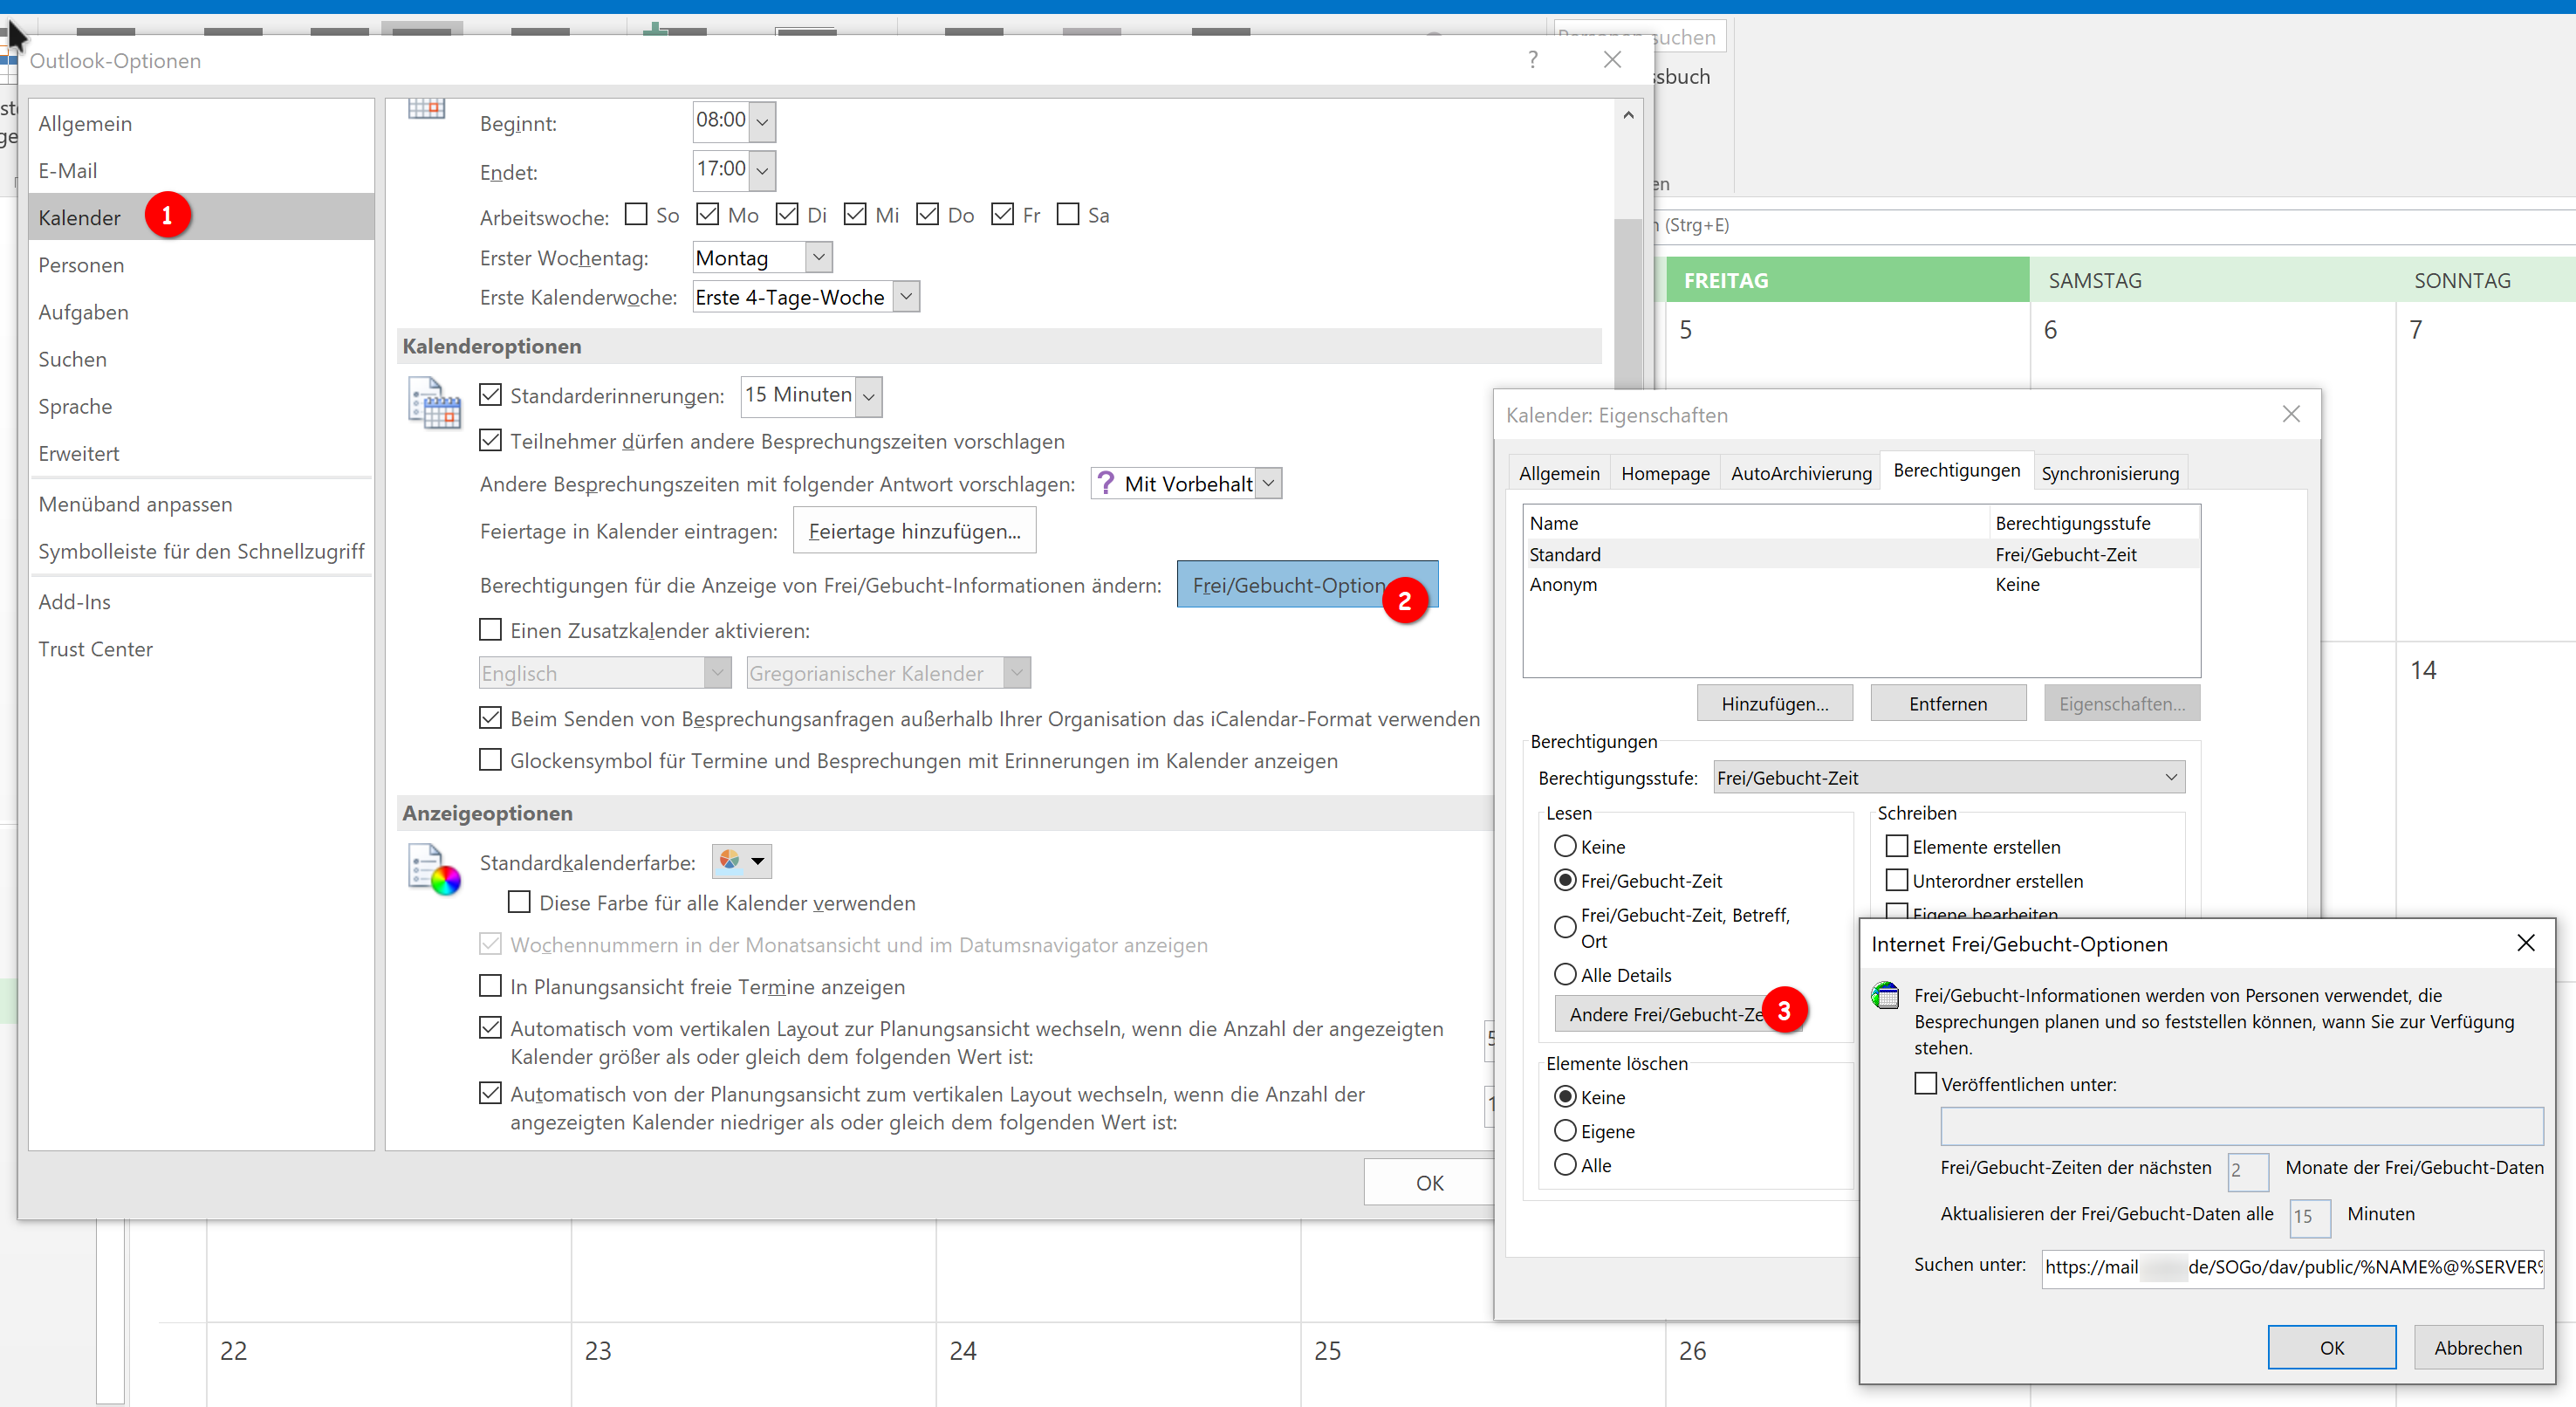The height and width of the screenshot is (1407, 2576).
Task: Open Personen options category
Action: pos(201,264)
